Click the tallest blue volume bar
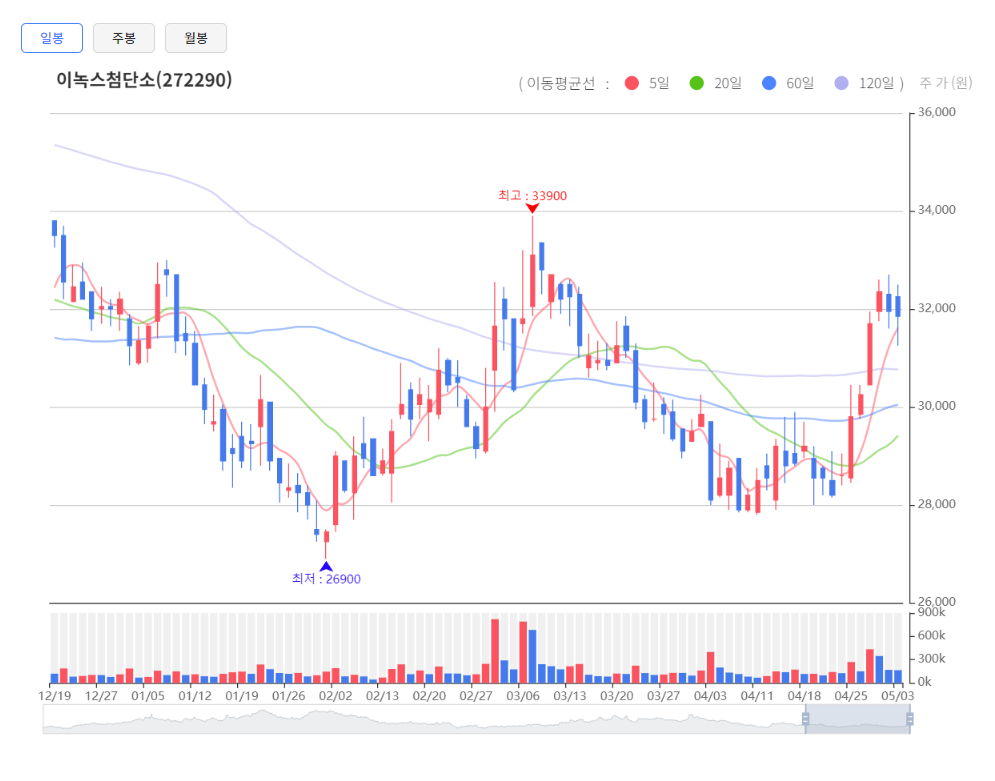This screenshot has height=781, width=995. tap(532, 657)
